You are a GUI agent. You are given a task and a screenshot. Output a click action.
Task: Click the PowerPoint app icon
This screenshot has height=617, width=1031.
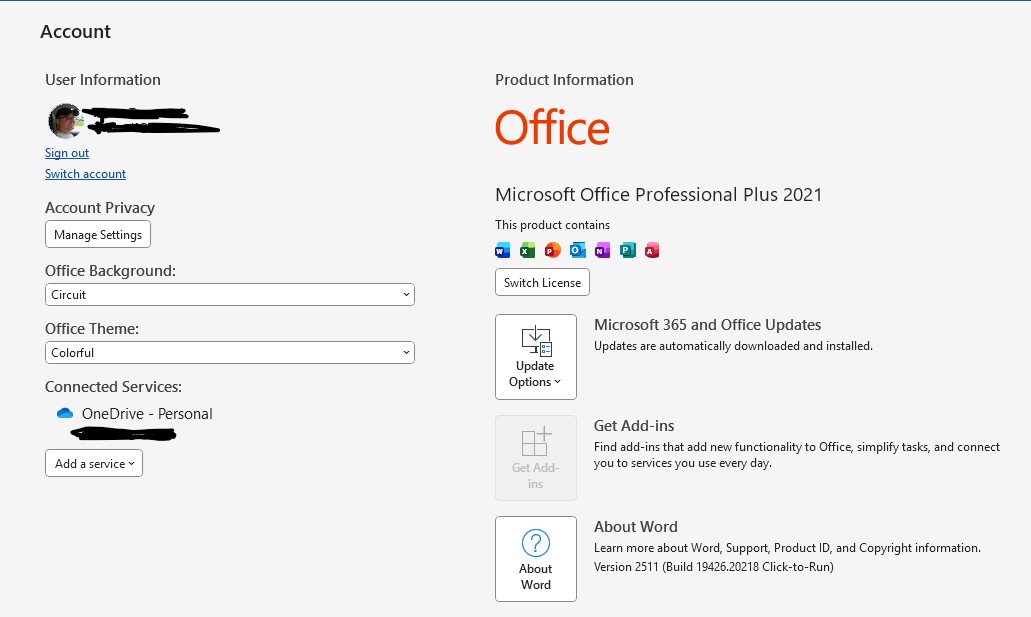pos(552,250)
